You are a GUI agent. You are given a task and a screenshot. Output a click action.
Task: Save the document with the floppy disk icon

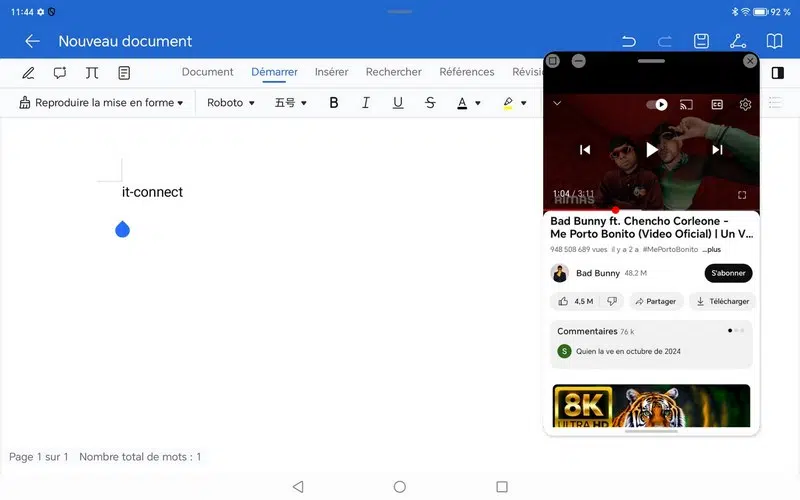coord(702,41)
